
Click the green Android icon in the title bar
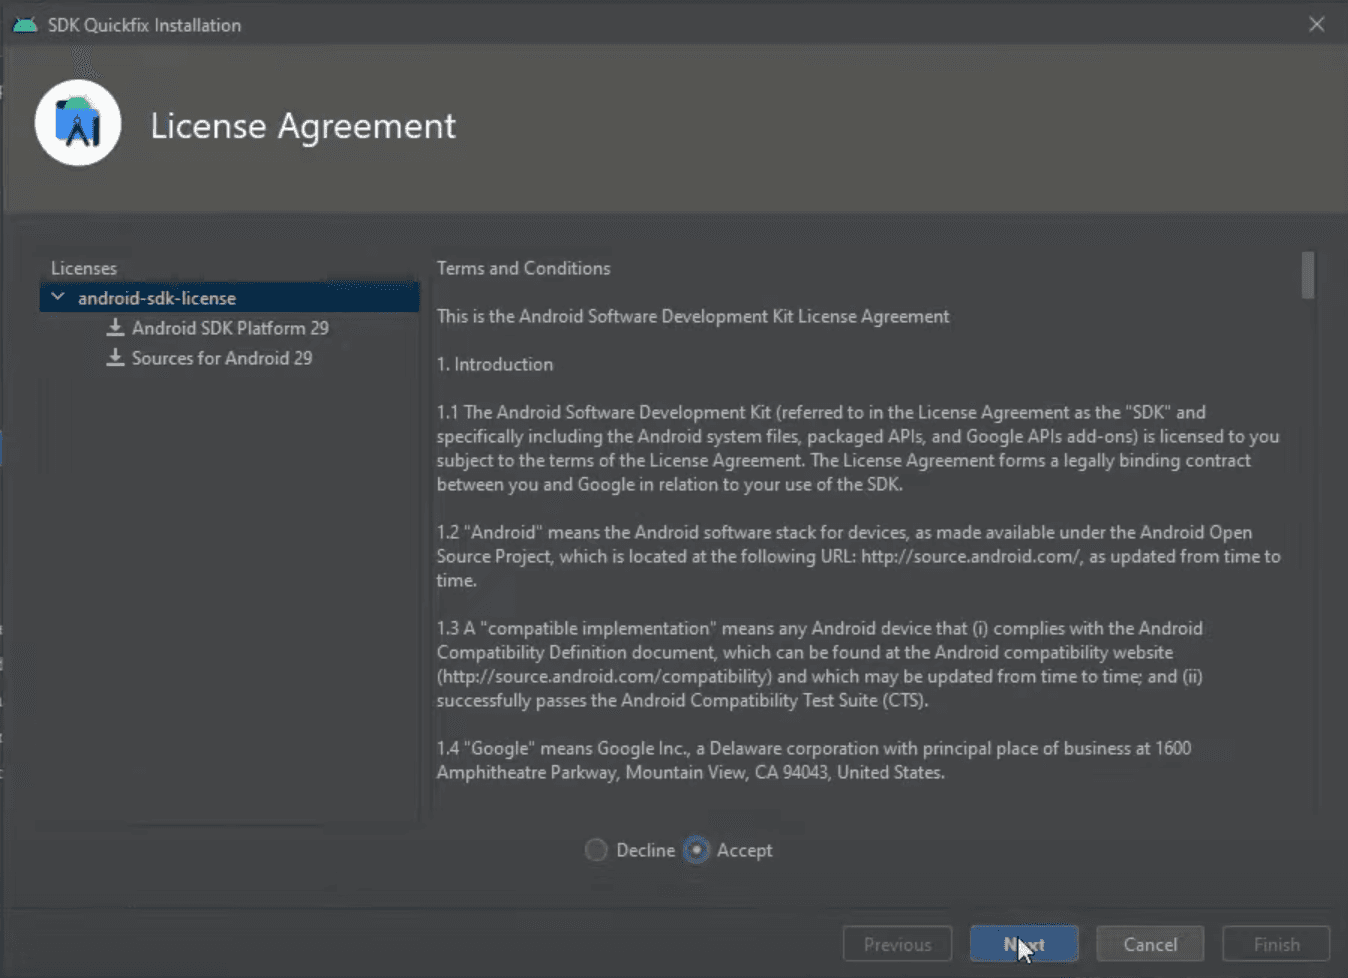(x=23, y=24)
